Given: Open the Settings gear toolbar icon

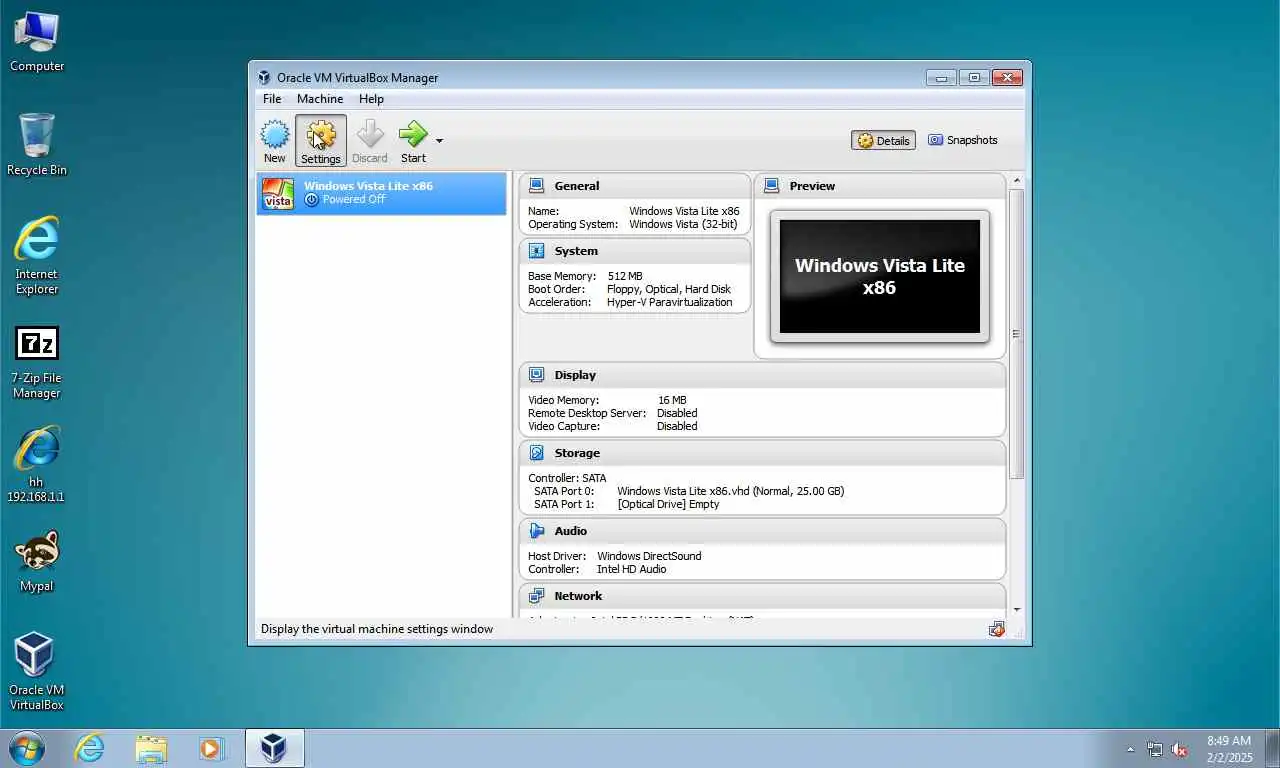Looking at the screenshot, I should tap(321, 141).
